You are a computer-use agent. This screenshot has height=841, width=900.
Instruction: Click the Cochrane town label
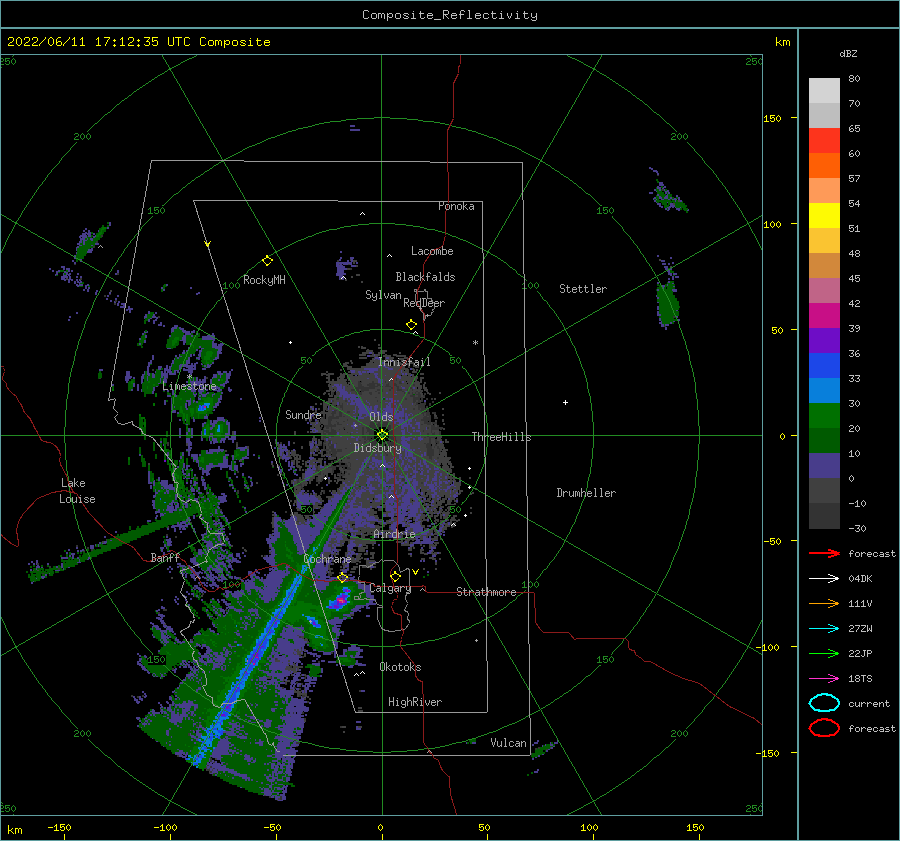[327, 559]
